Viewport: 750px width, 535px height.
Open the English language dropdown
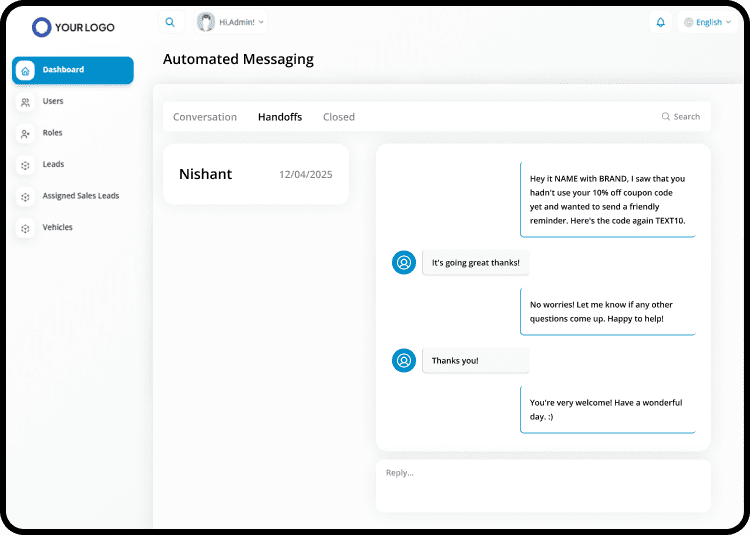[x=707, y=22]
